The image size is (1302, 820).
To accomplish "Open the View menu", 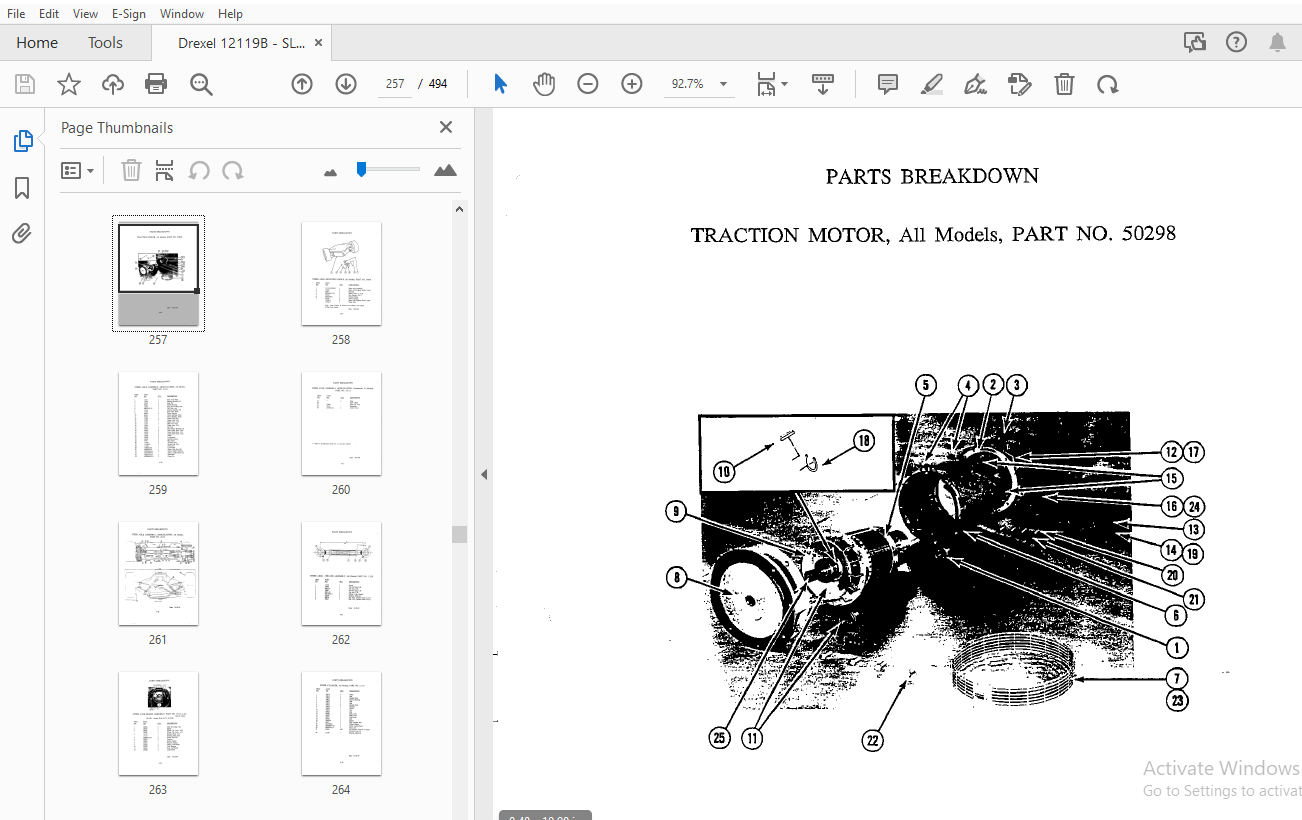I will coord(86,14).
